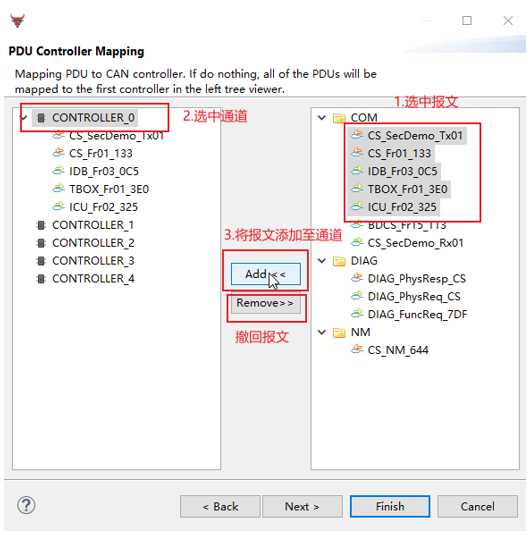530x535 pixels.
Task: Collapse the DIAG folder tree
Action: 321,261
